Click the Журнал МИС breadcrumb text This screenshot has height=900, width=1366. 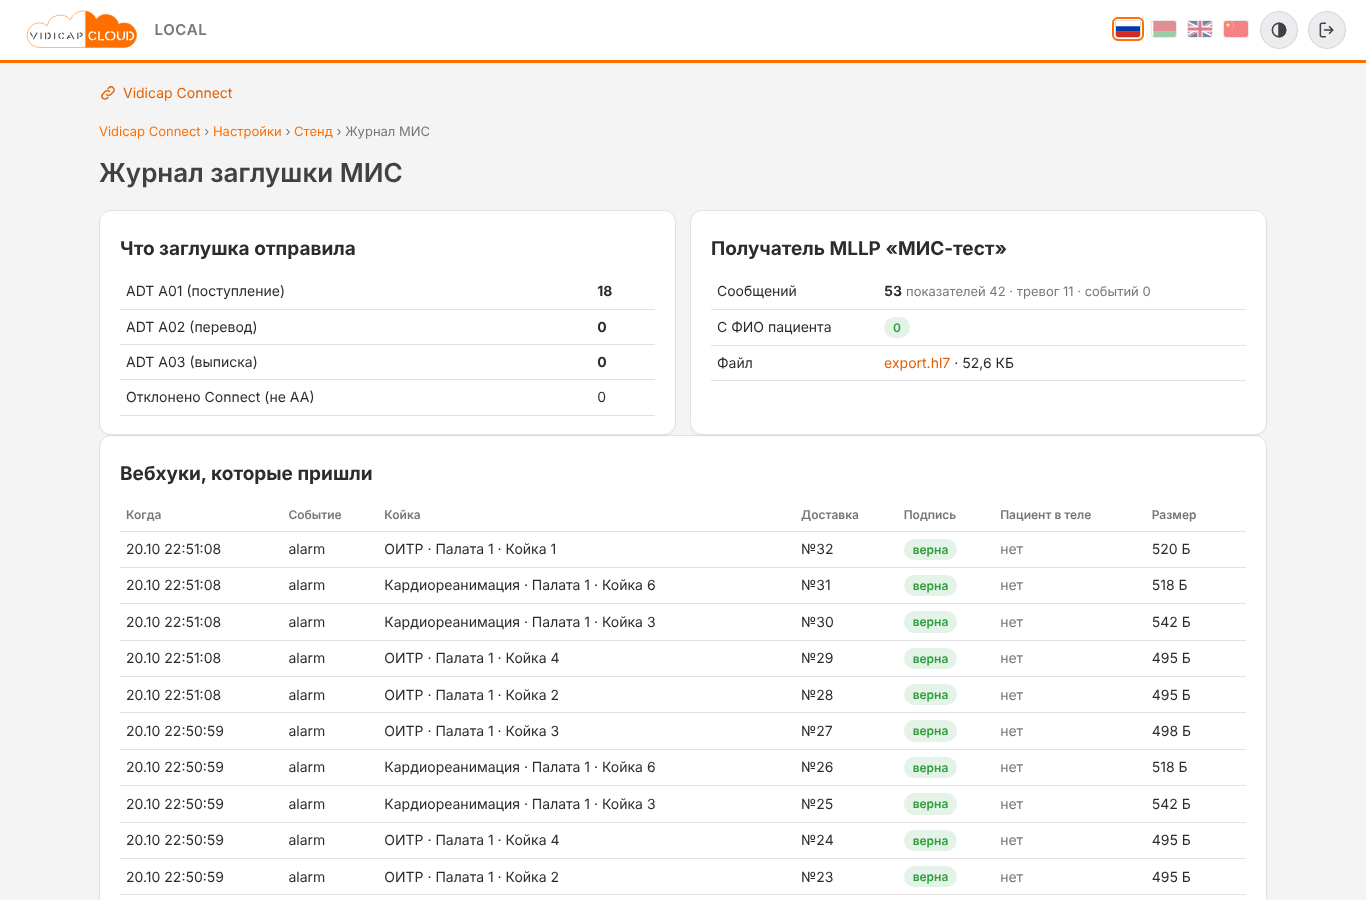387,132
